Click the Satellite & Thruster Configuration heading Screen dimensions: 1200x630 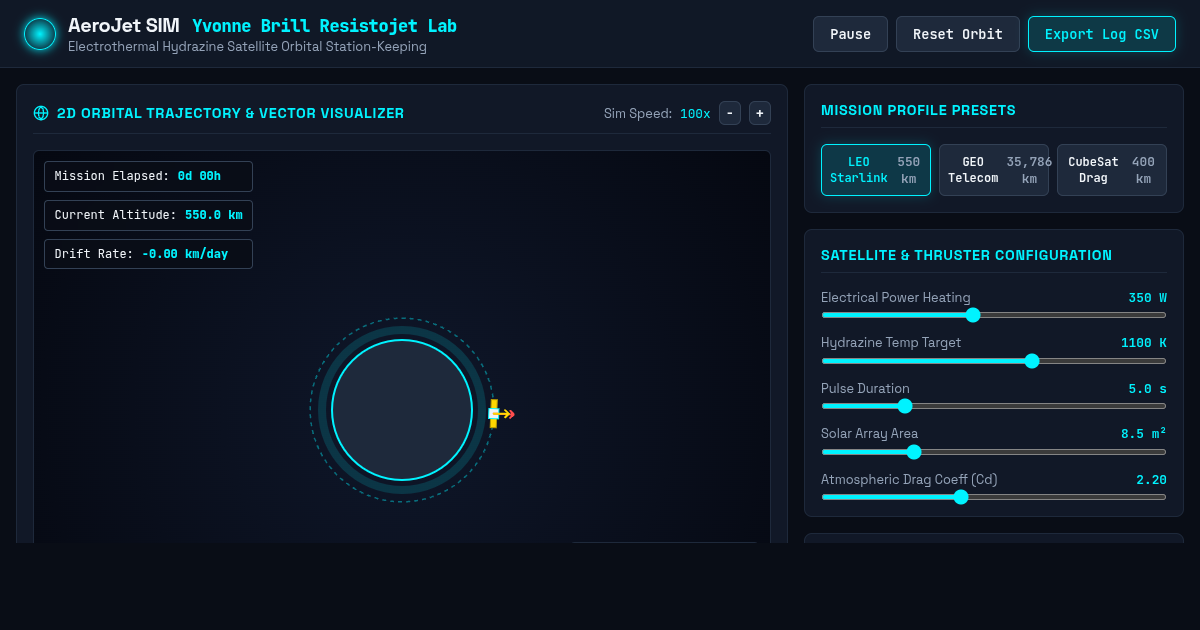[966, 255]
